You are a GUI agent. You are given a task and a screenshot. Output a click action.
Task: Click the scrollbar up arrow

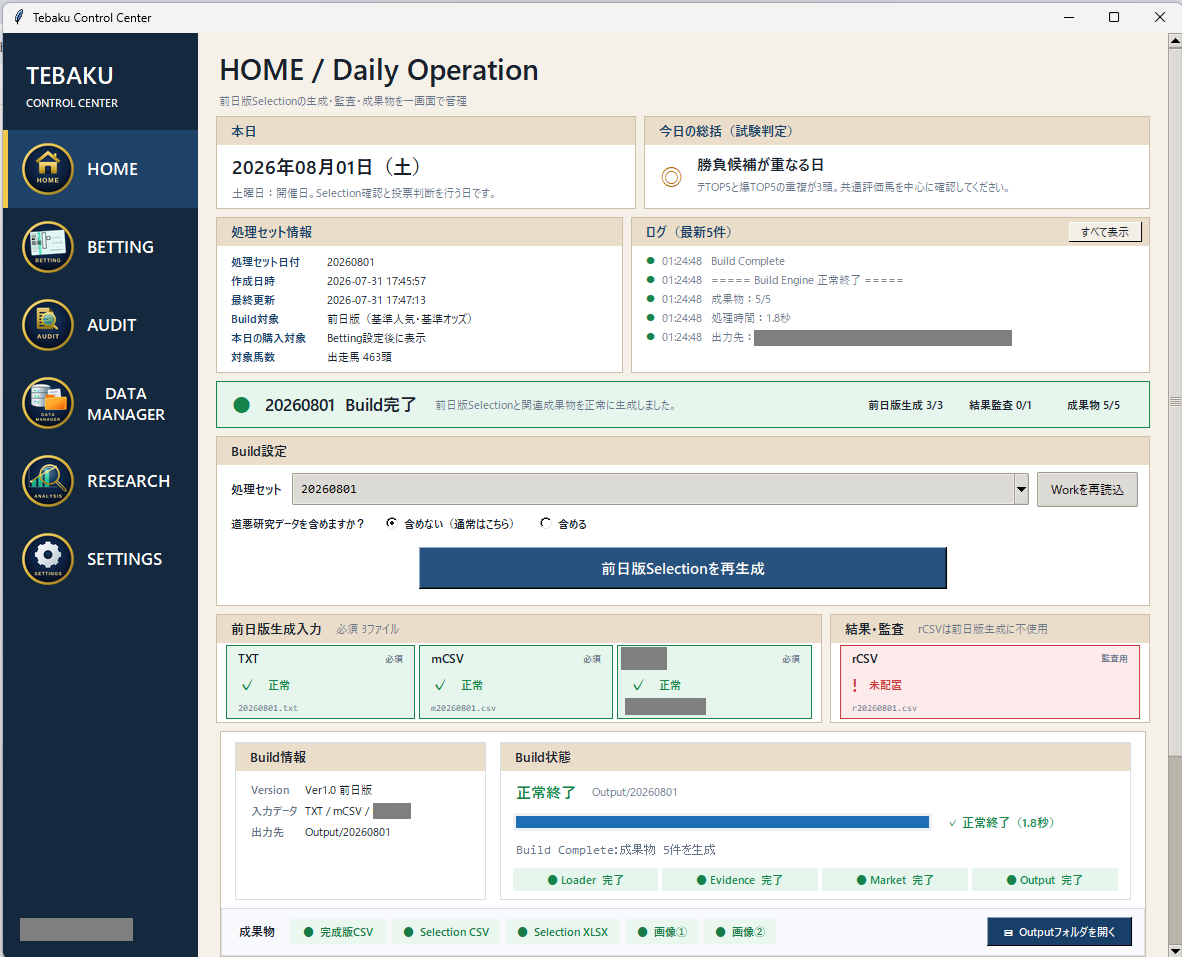pos(1174,41)
